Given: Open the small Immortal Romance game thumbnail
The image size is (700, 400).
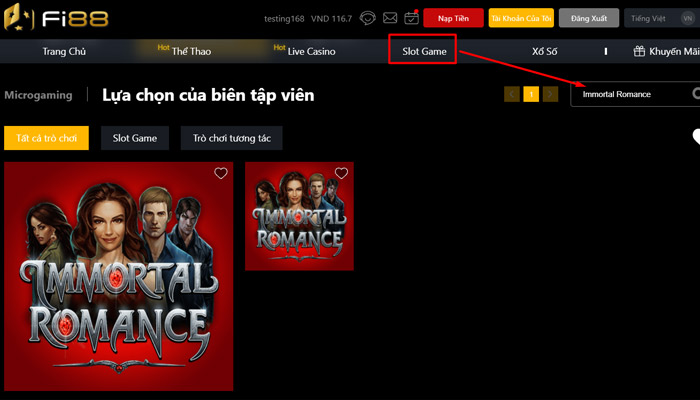Looking at the screenshot, I should click(299, 216).
